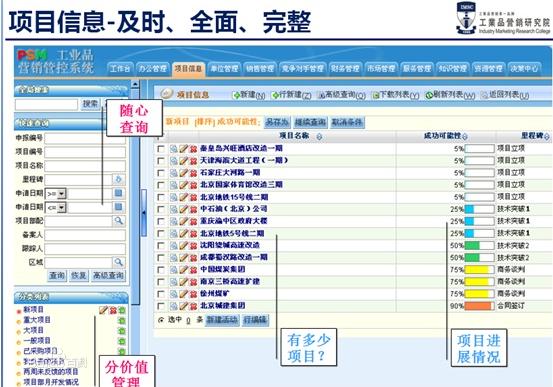Edit the 天津海滨大道工程 row with pencil icon
The height and width of the screenshot is (387, 553).
[x=183, y=161]
